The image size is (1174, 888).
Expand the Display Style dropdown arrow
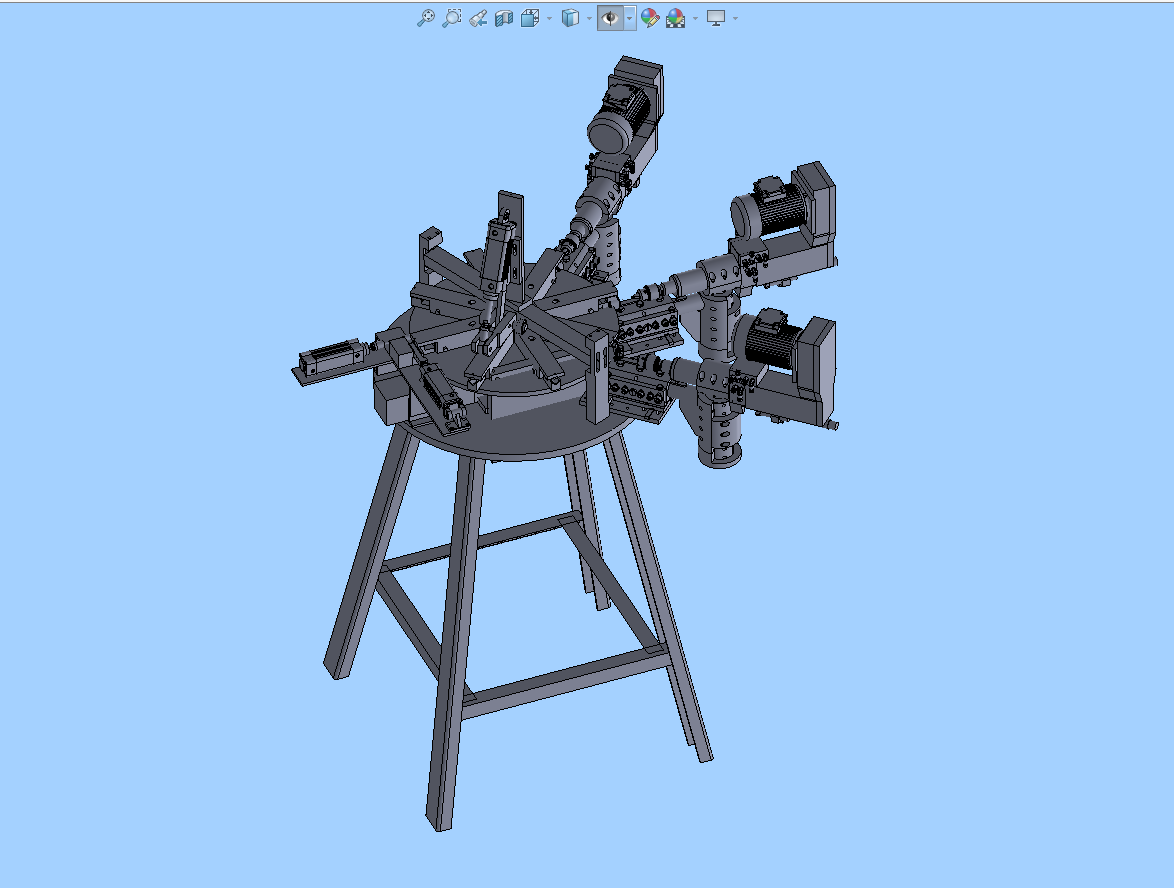tap(589, 18)
